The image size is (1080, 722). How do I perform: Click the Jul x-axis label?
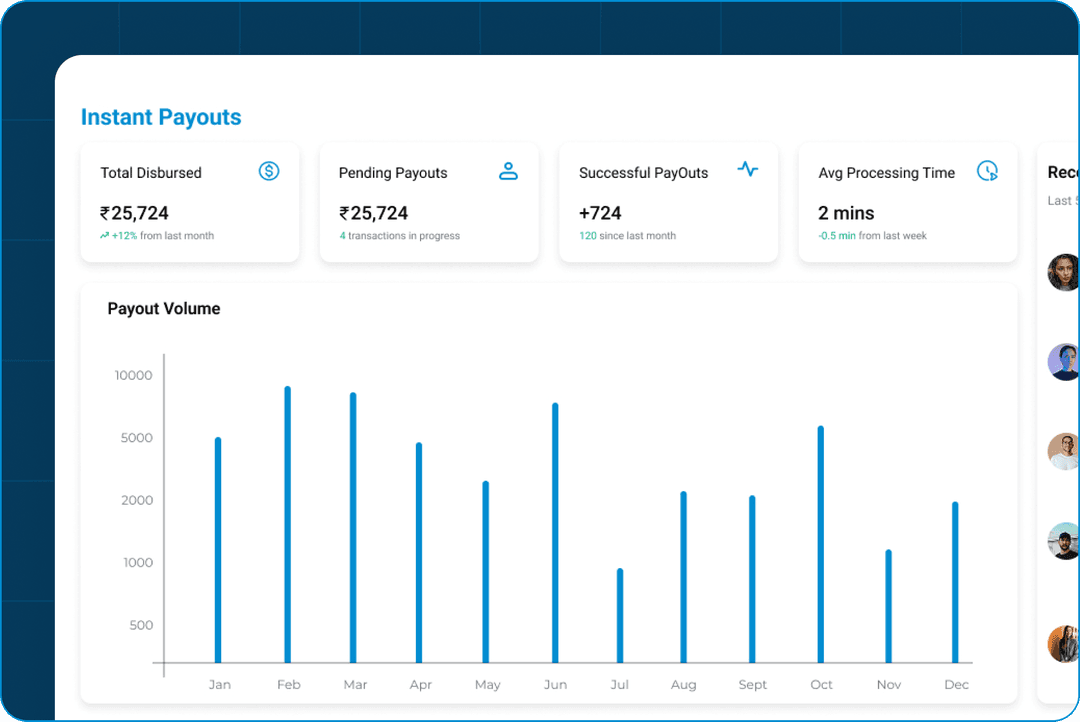(619, 685)
